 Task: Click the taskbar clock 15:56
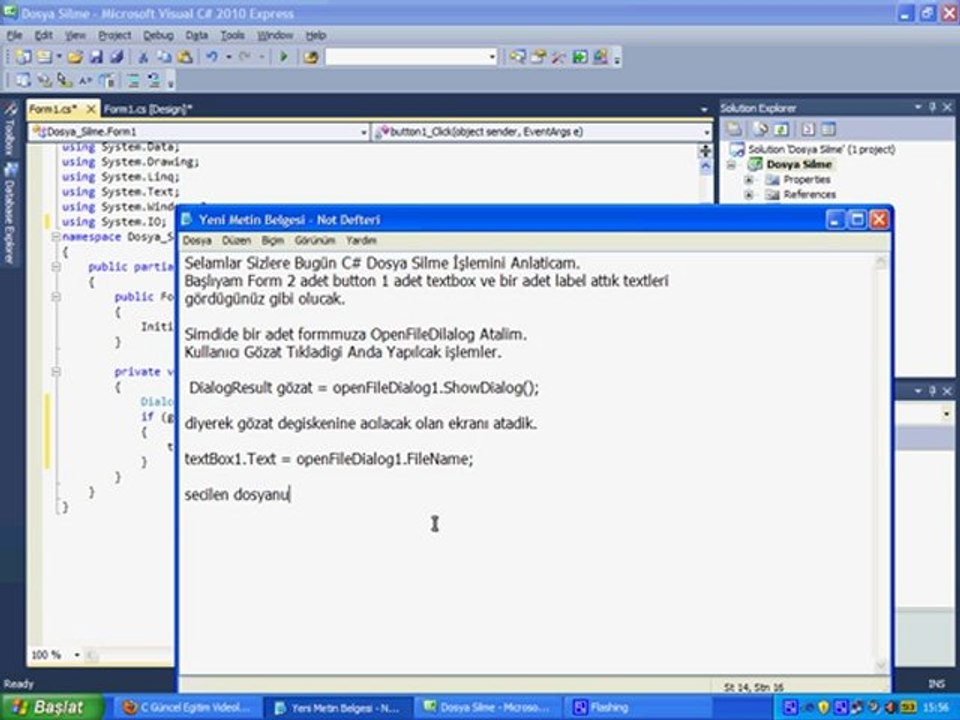click(935, 708)
